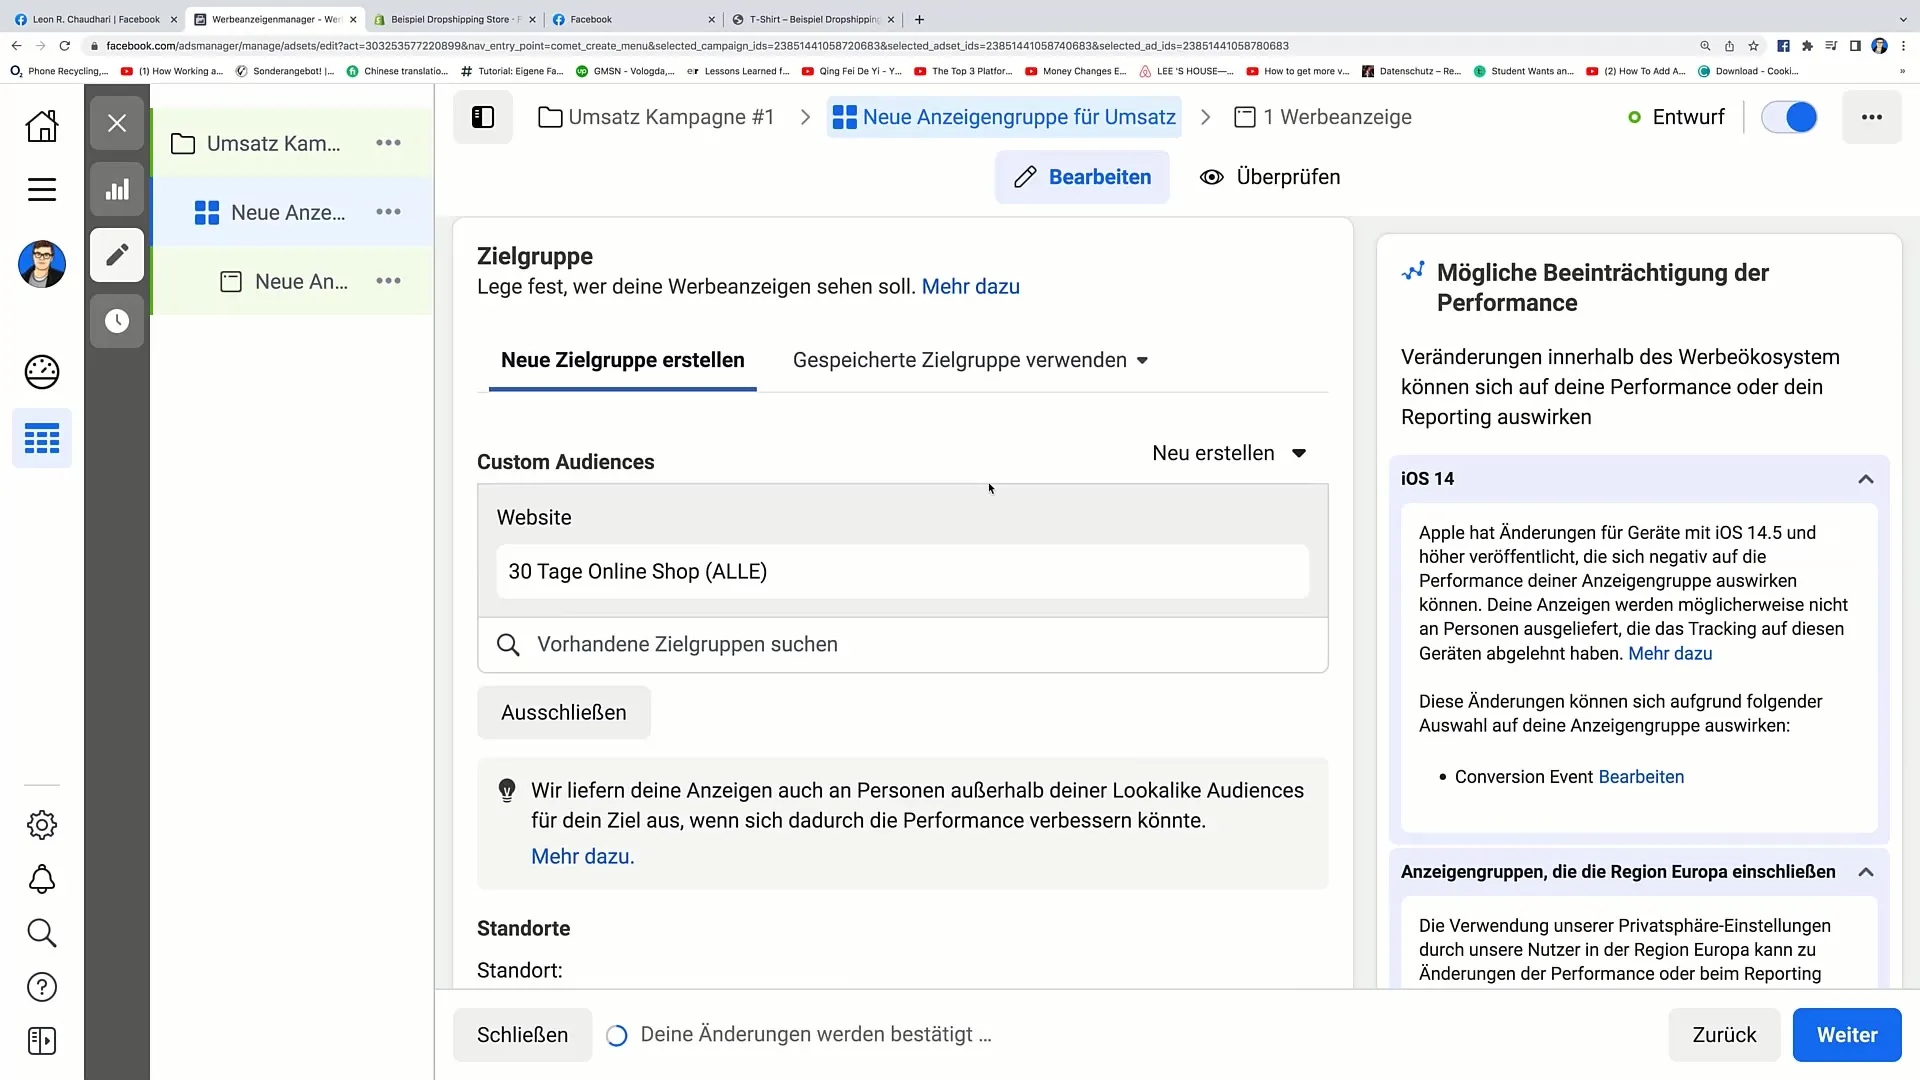The image size is (1920, 1080).
Task: Collapse the Anzeigengruppen Europa section
Action: (1871, 870)
